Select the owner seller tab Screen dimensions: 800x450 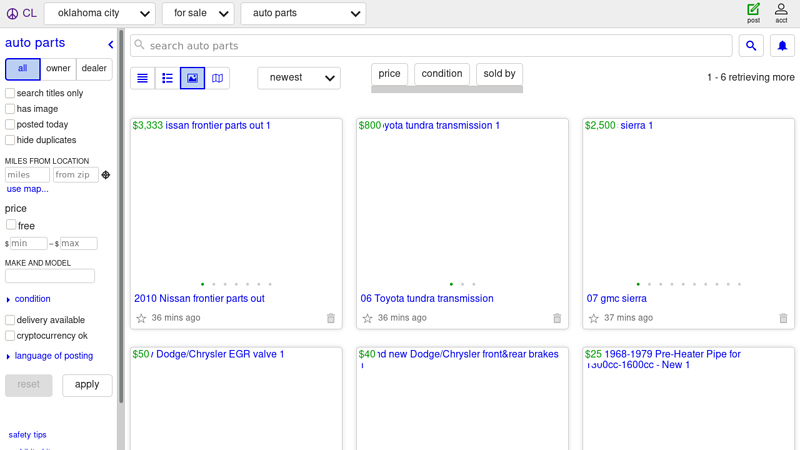(x=58, y=69)
